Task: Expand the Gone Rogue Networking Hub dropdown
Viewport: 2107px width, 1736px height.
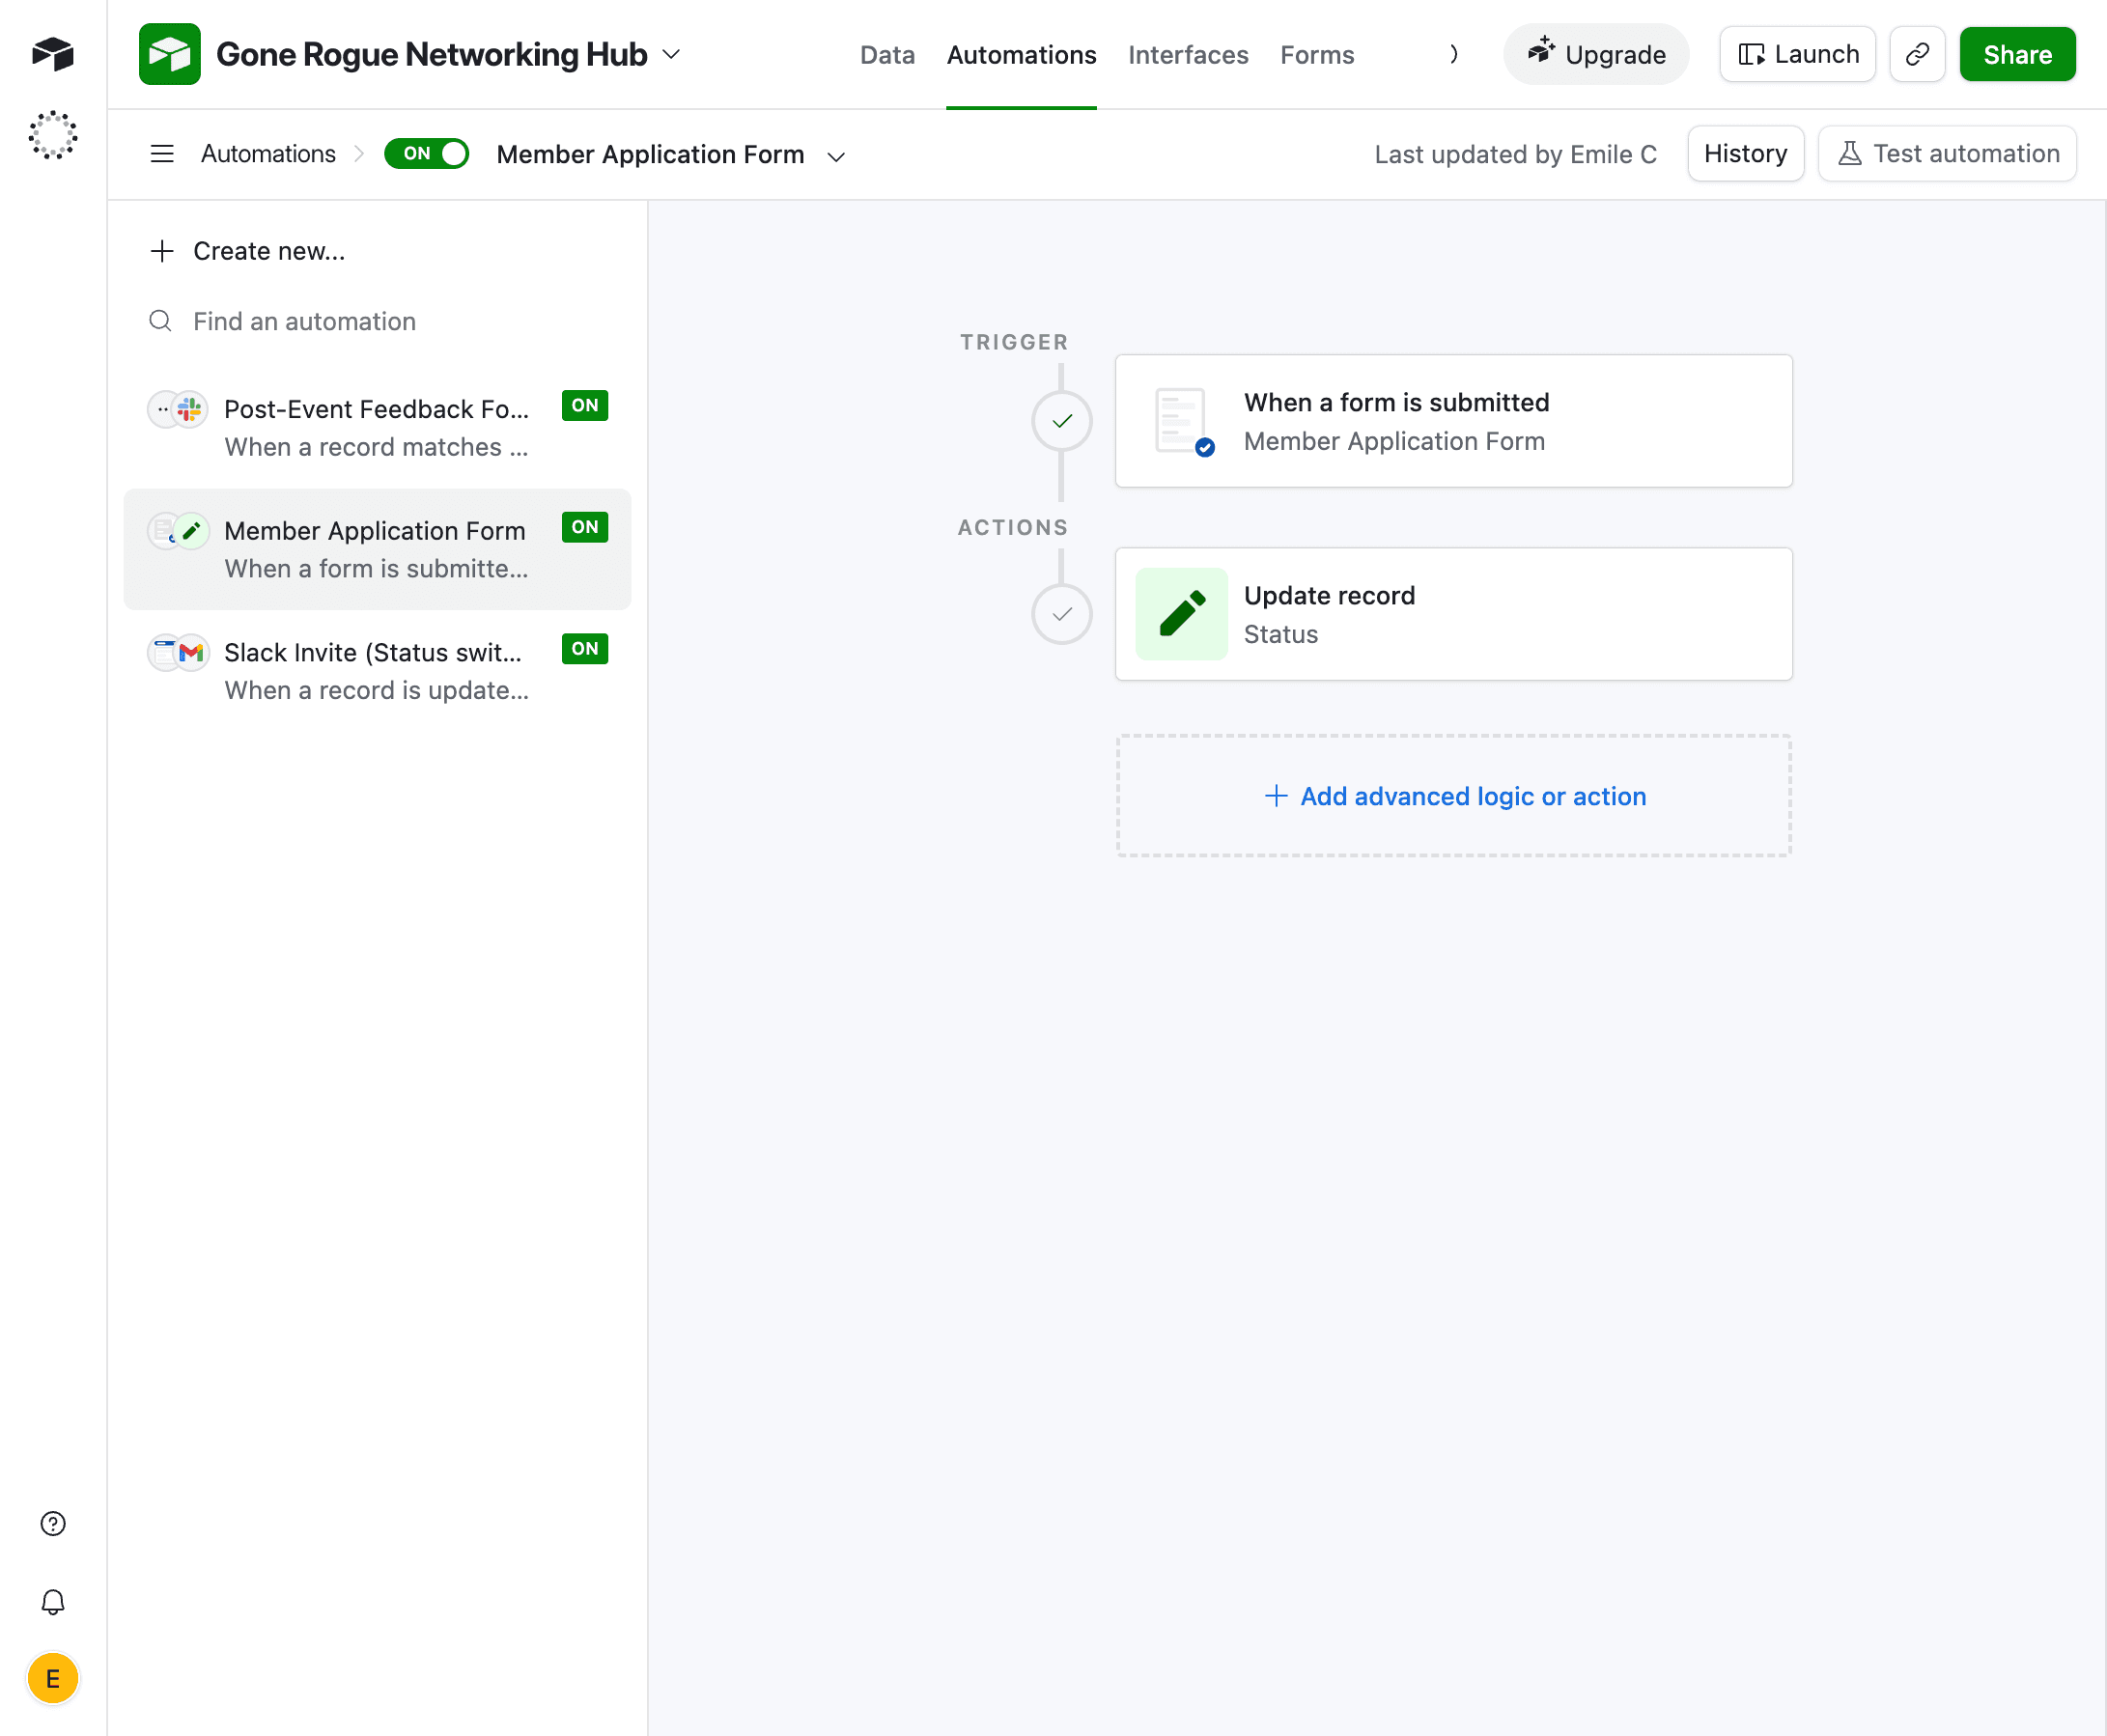Action: [672, 54]
